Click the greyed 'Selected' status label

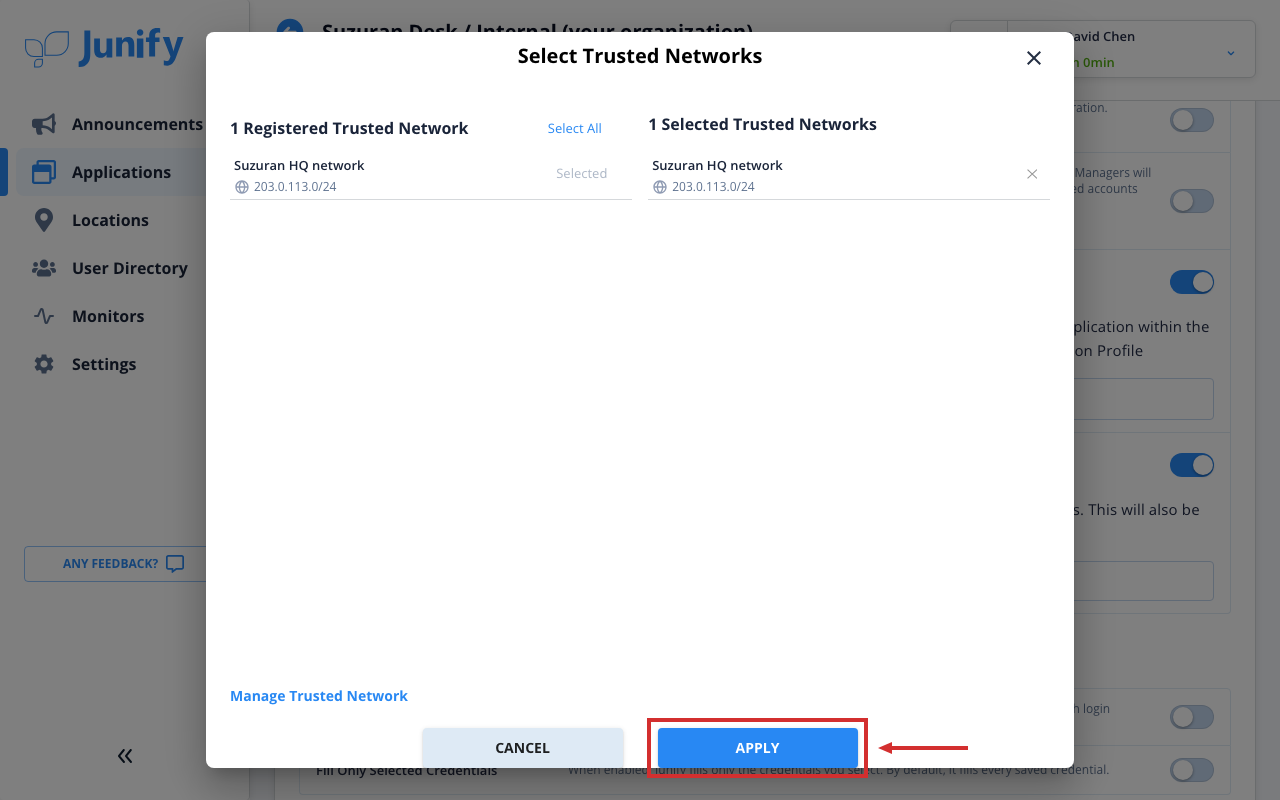[582, 174]
